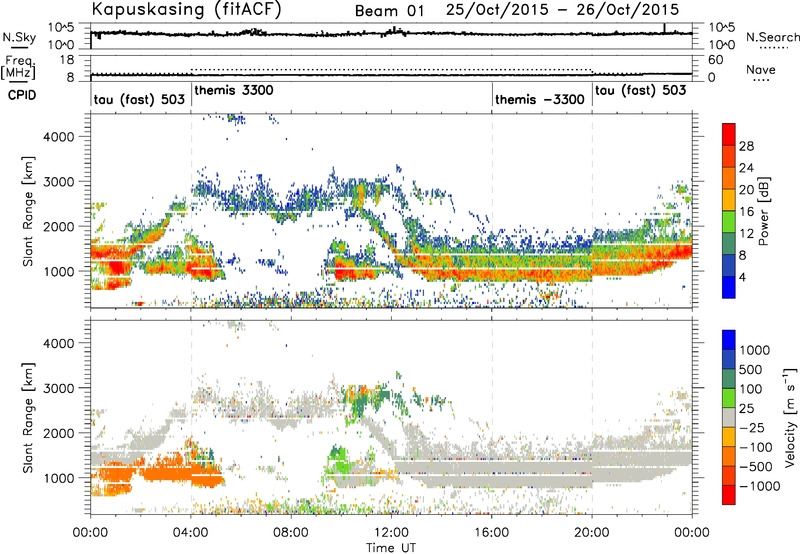Click the 4 label on Power color bar
The height and width of the screenshot is (554, 800).
click(x=743, y=277)
